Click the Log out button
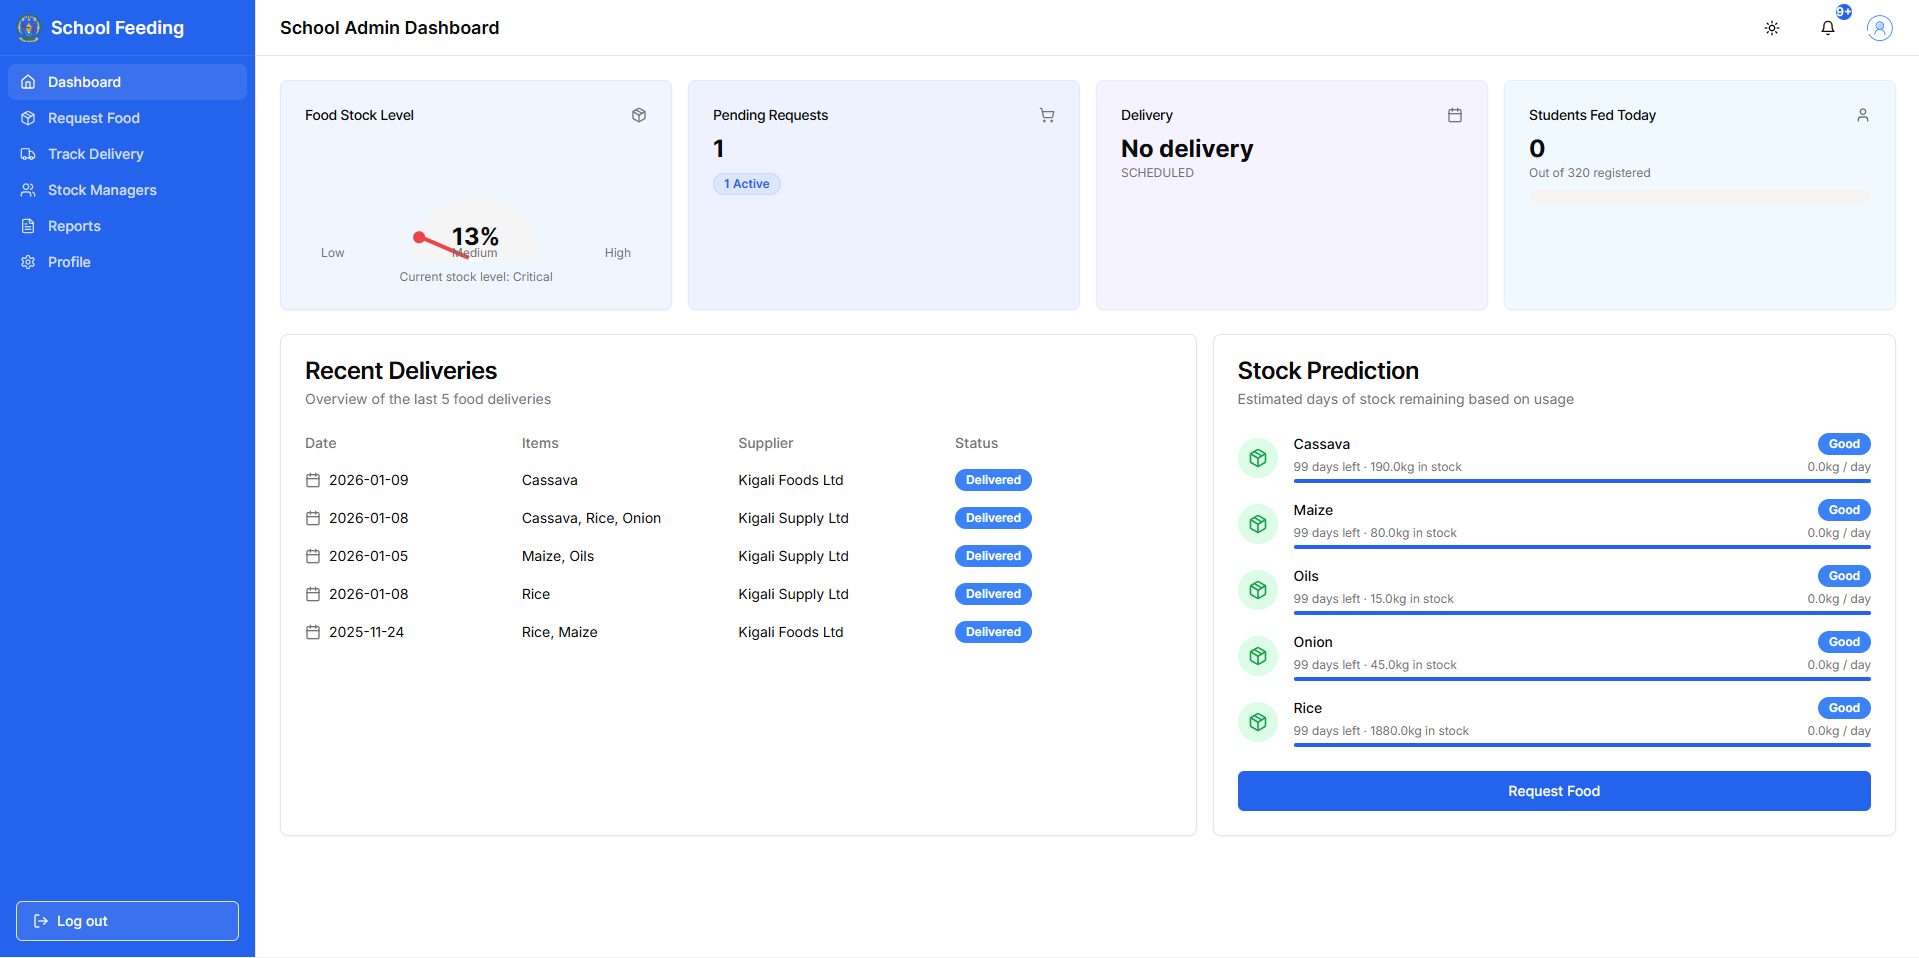 click(127, 921)
